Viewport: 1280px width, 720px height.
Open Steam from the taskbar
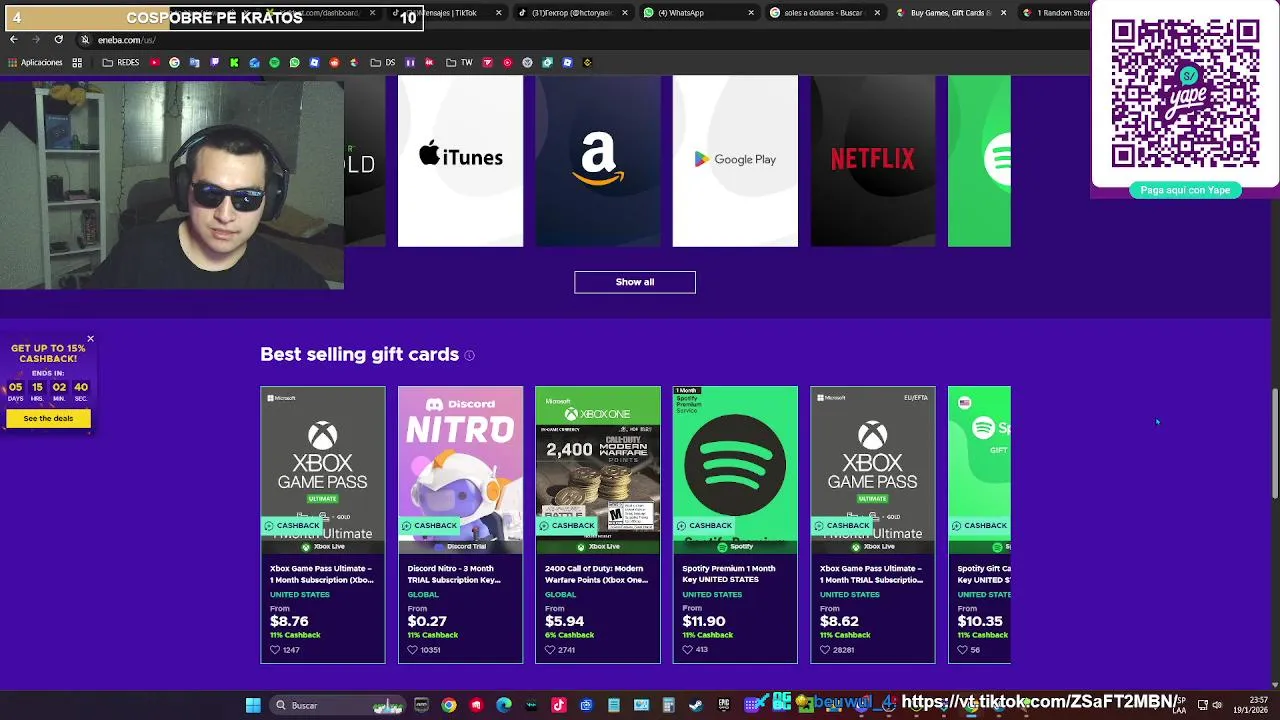tap(696, 705)
